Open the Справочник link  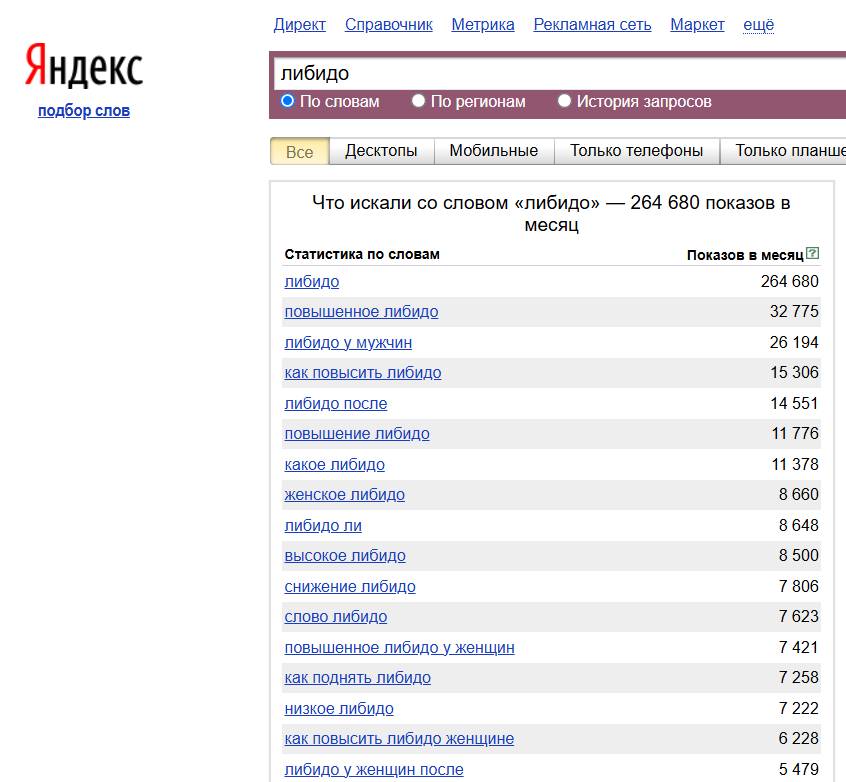[x=388, y=25]
